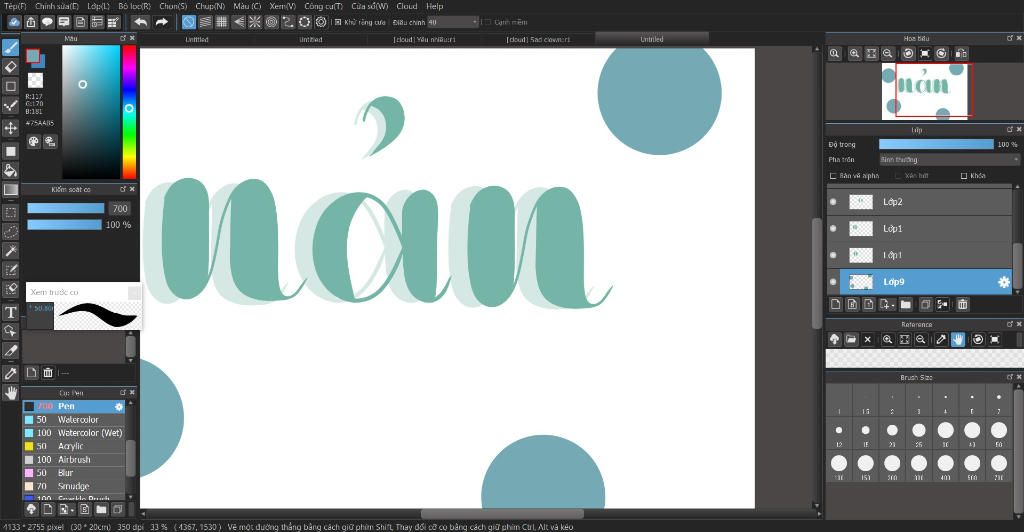Viewport: 1024px width, 532px height.
Task: Select the Airbrush brush in the list
Action: pos(74,460)
